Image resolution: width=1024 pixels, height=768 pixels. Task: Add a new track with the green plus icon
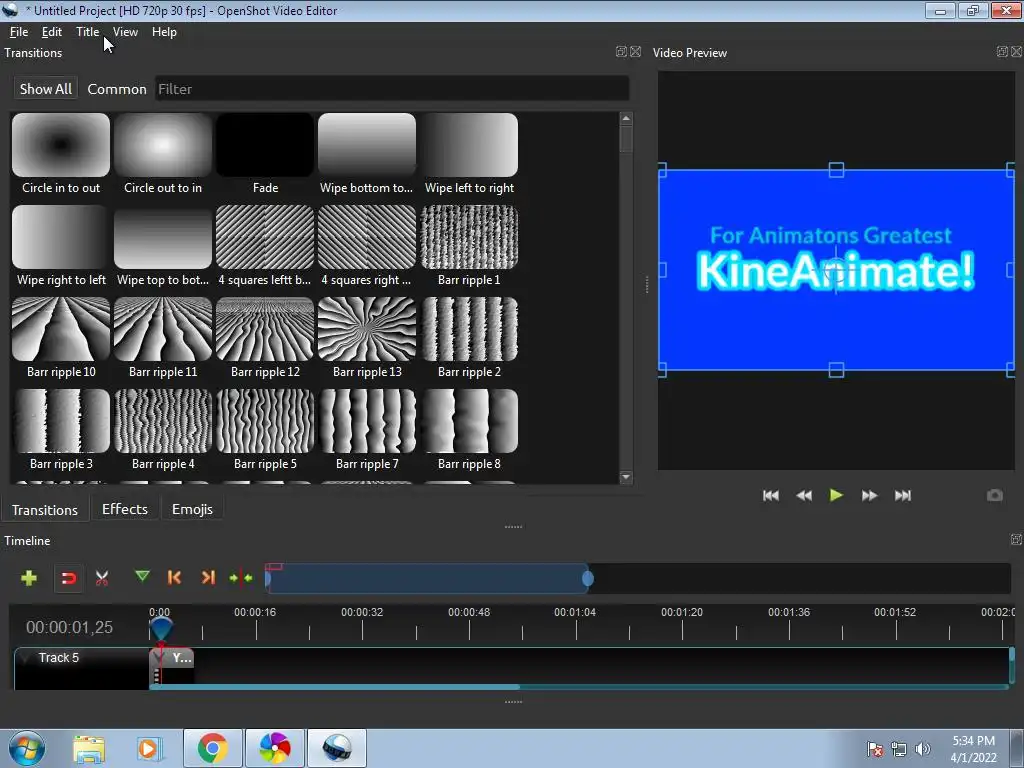click(x=29, y=578)
